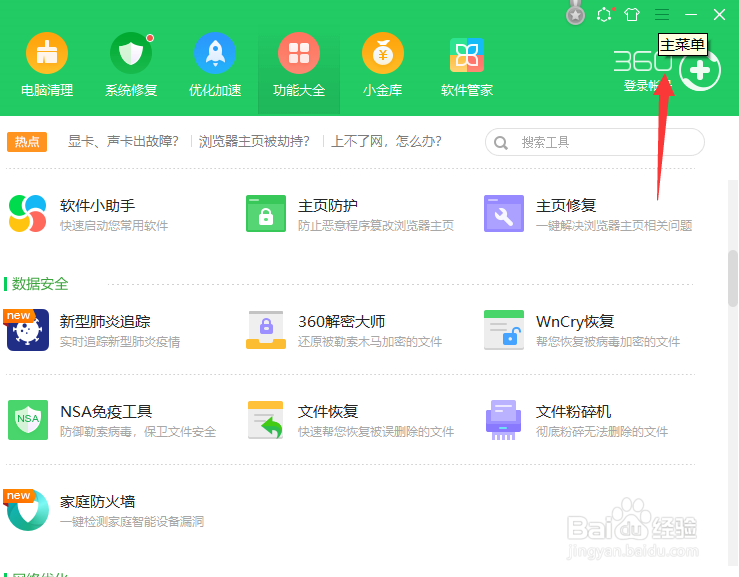Image resolution: width=739 pixels, height=577 pixels.
Task: Click the WnCry恢复 title text
Action: (x=575, y=321)
